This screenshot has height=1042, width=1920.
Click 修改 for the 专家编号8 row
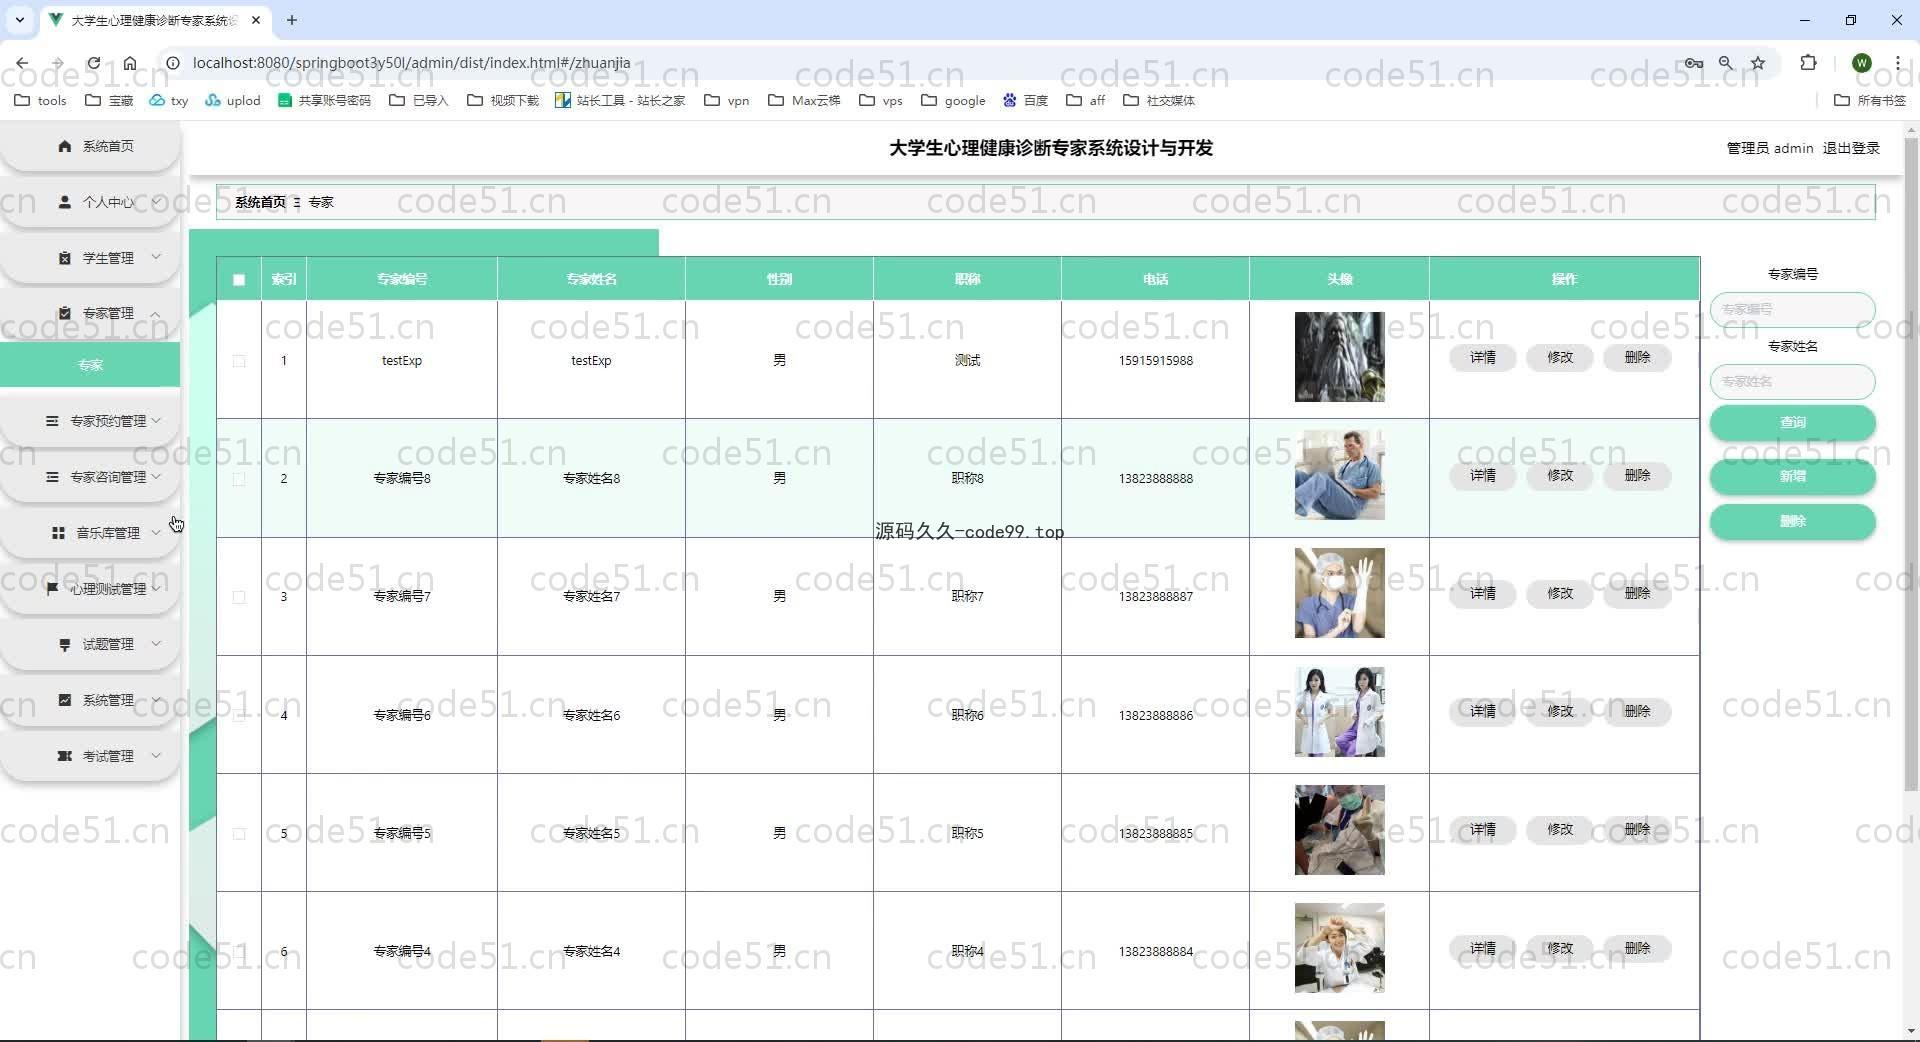(1560, 475)
